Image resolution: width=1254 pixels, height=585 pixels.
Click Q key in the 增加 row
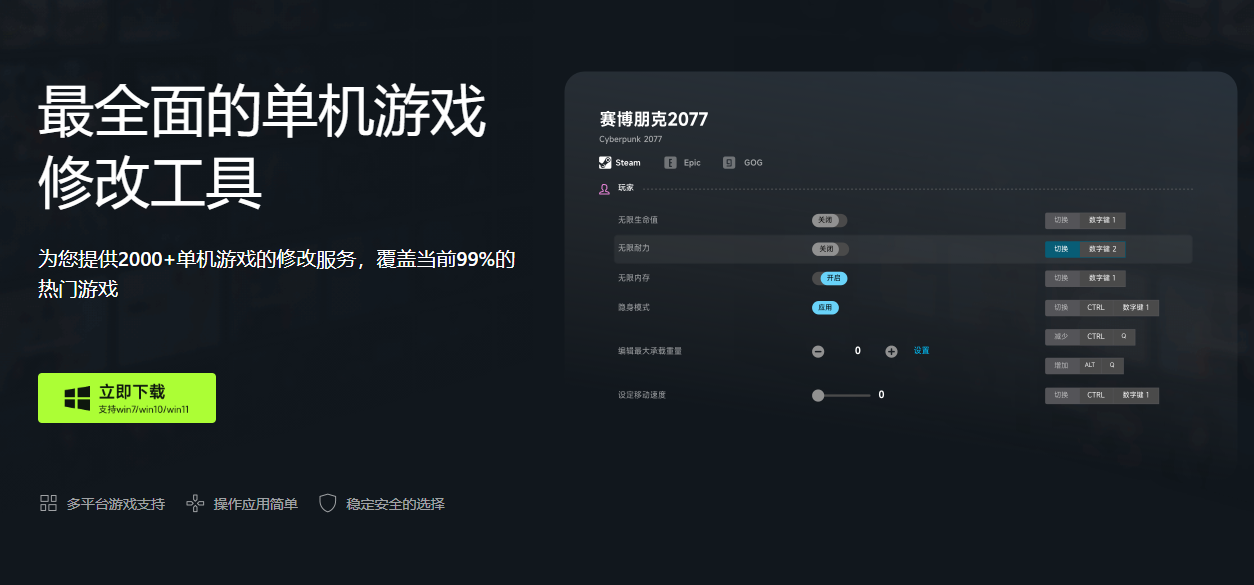1112,366
